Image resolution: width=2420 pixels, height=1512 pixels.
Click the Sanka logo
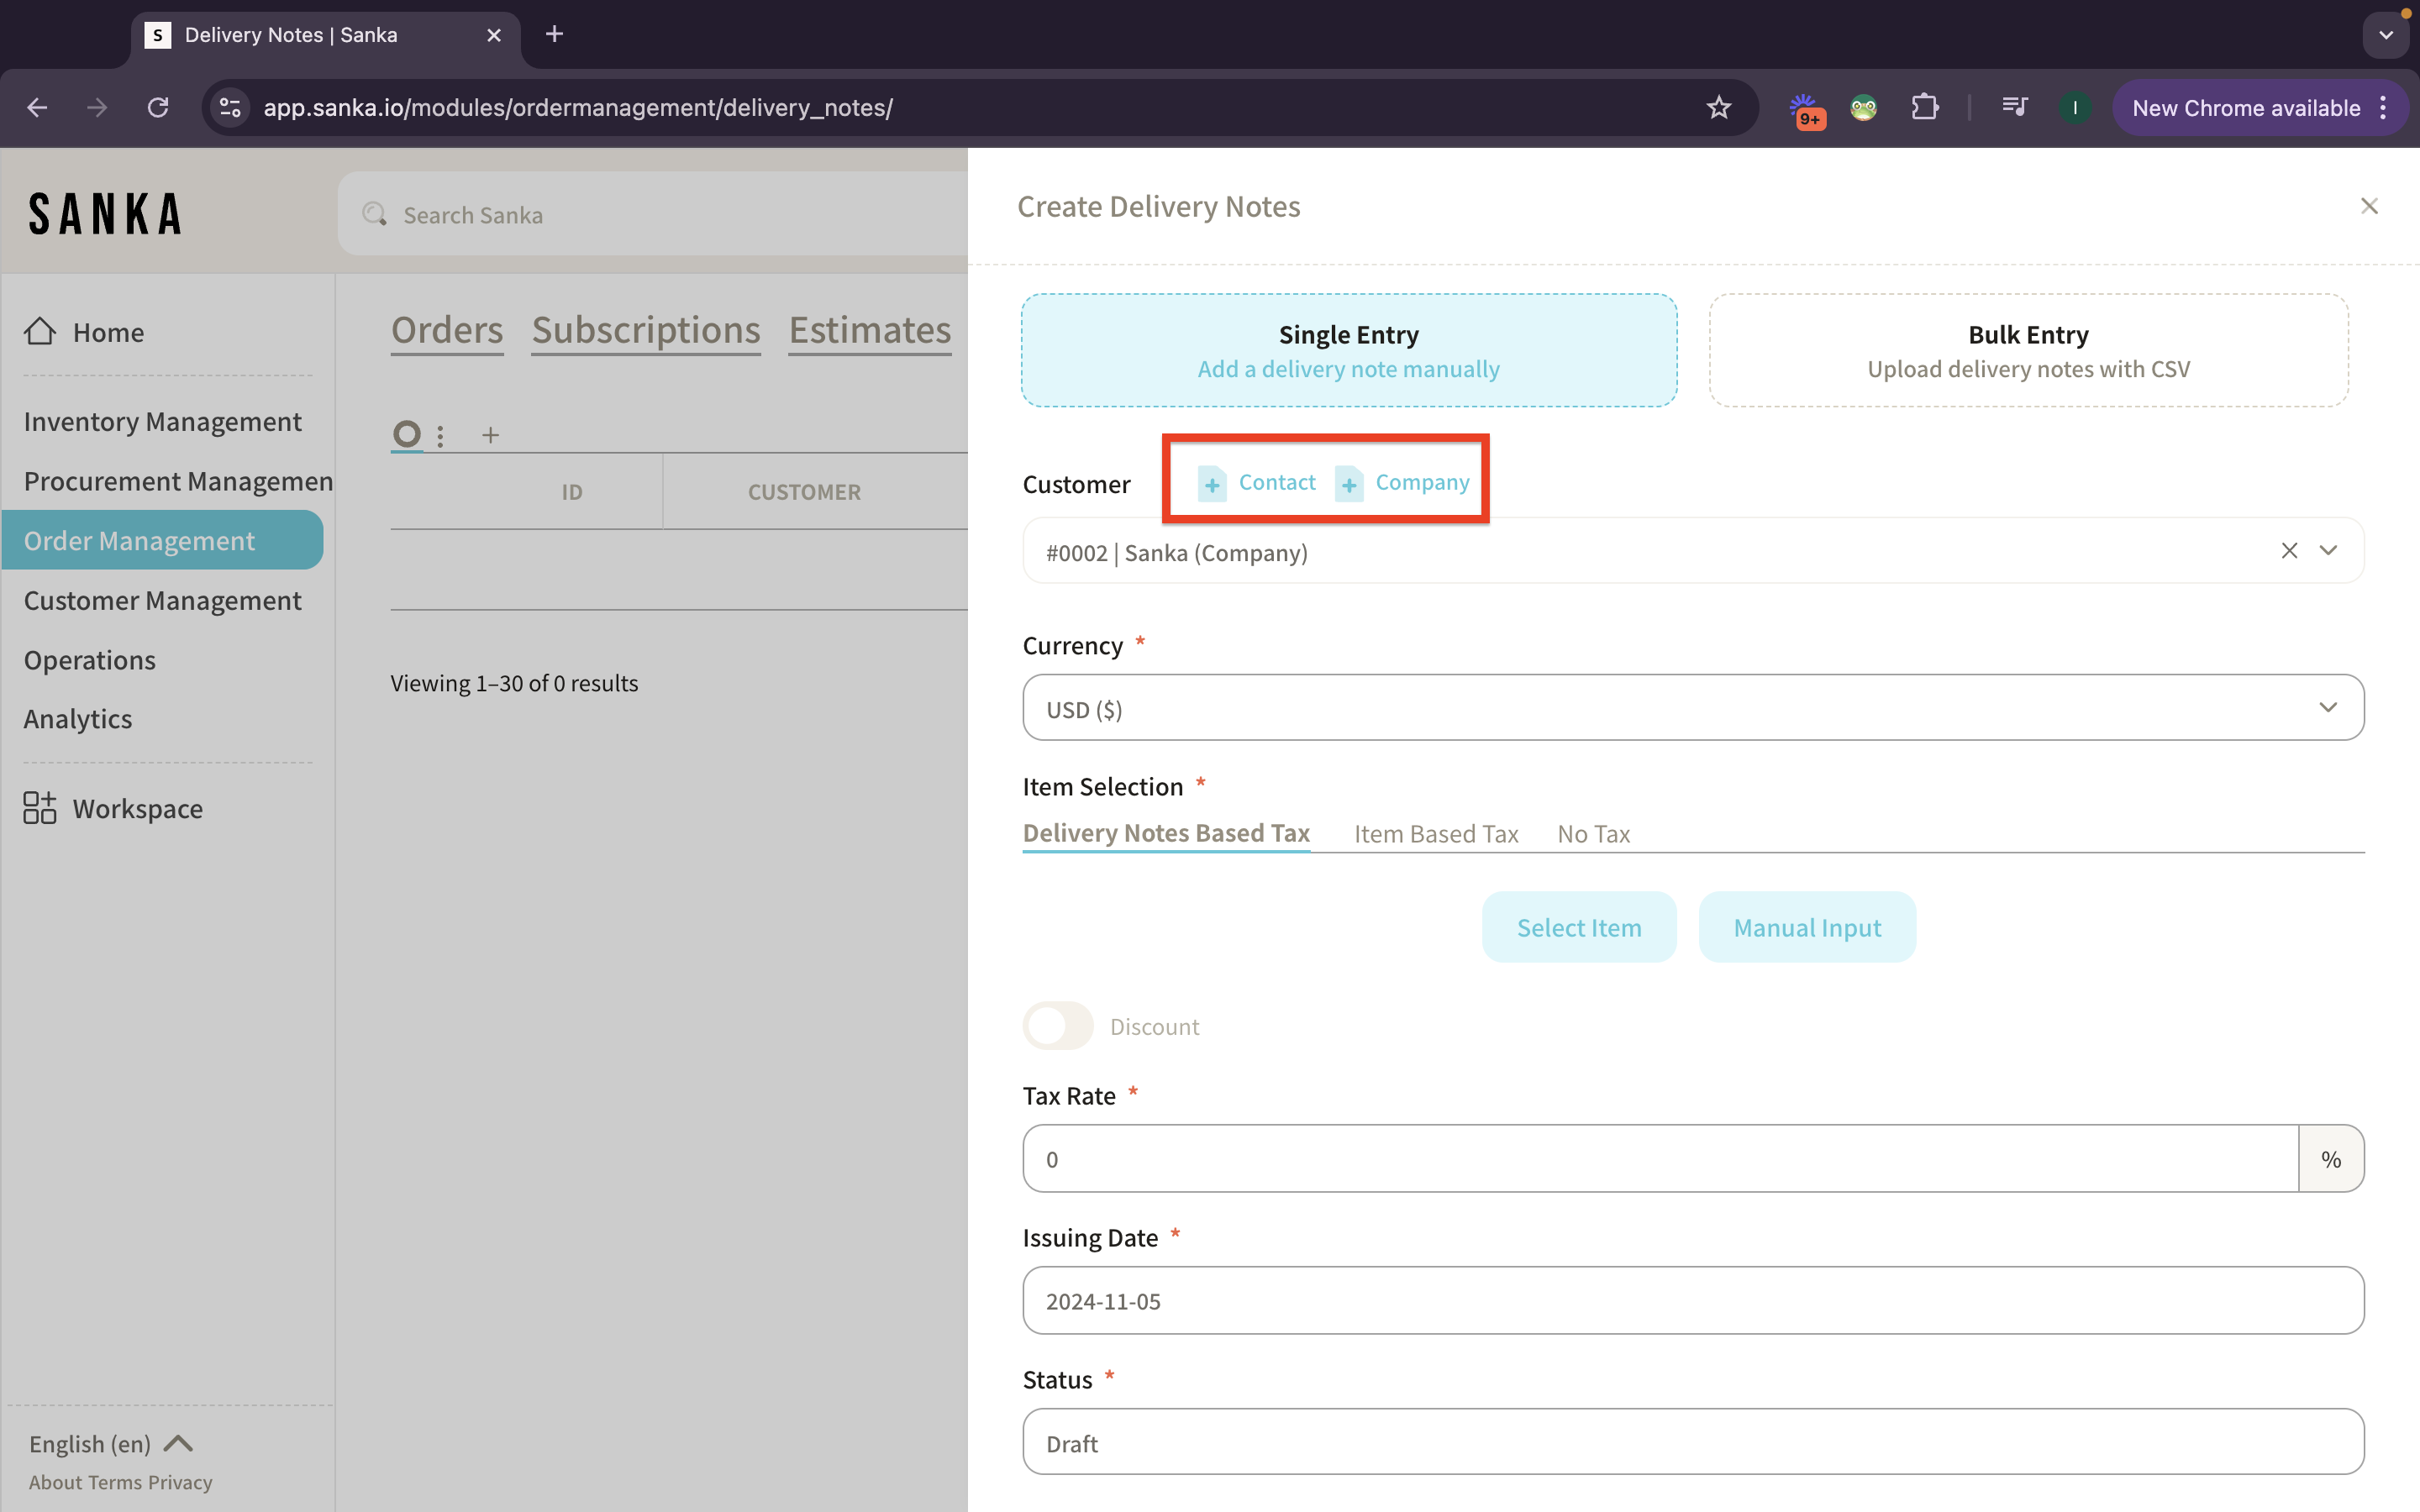[x=105, y=214]
